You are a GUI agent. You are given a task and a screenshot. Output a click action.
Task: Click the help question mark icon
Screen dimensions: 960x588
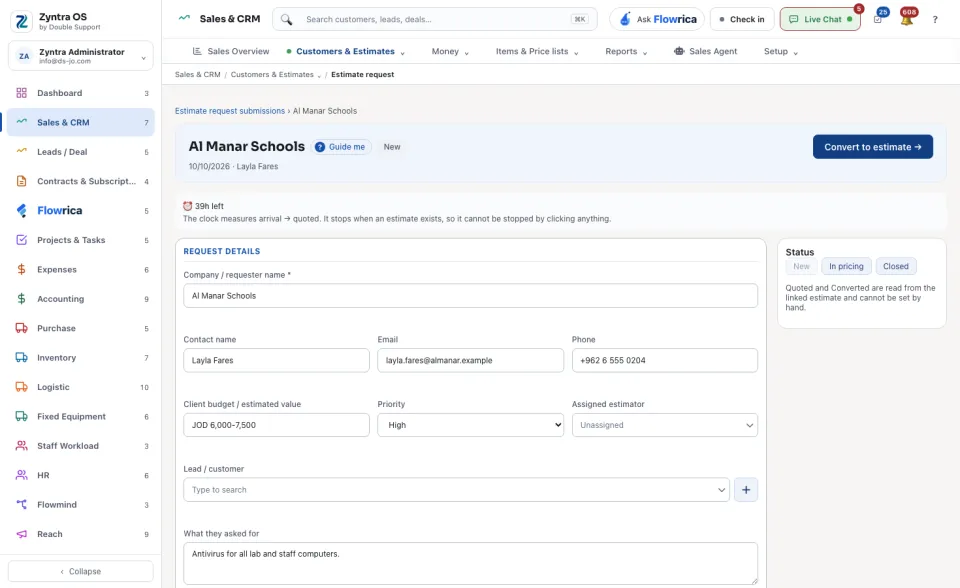(x=935, y=20)
